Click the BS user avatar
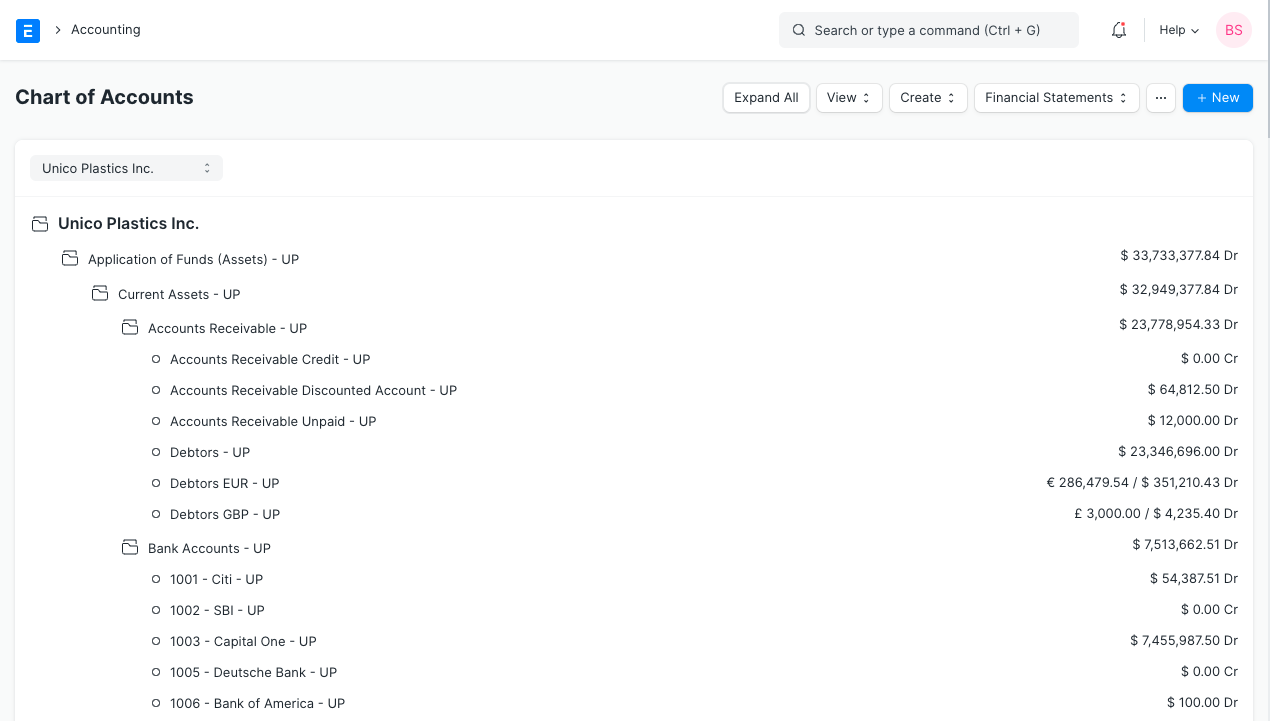 click(1233, 30)
